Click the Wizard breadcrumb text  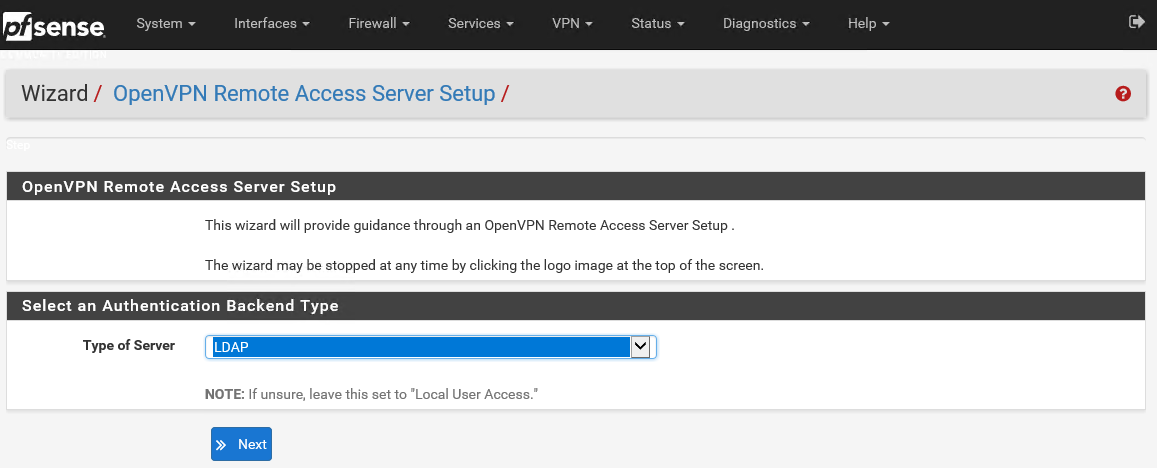[x=55, y=94]
